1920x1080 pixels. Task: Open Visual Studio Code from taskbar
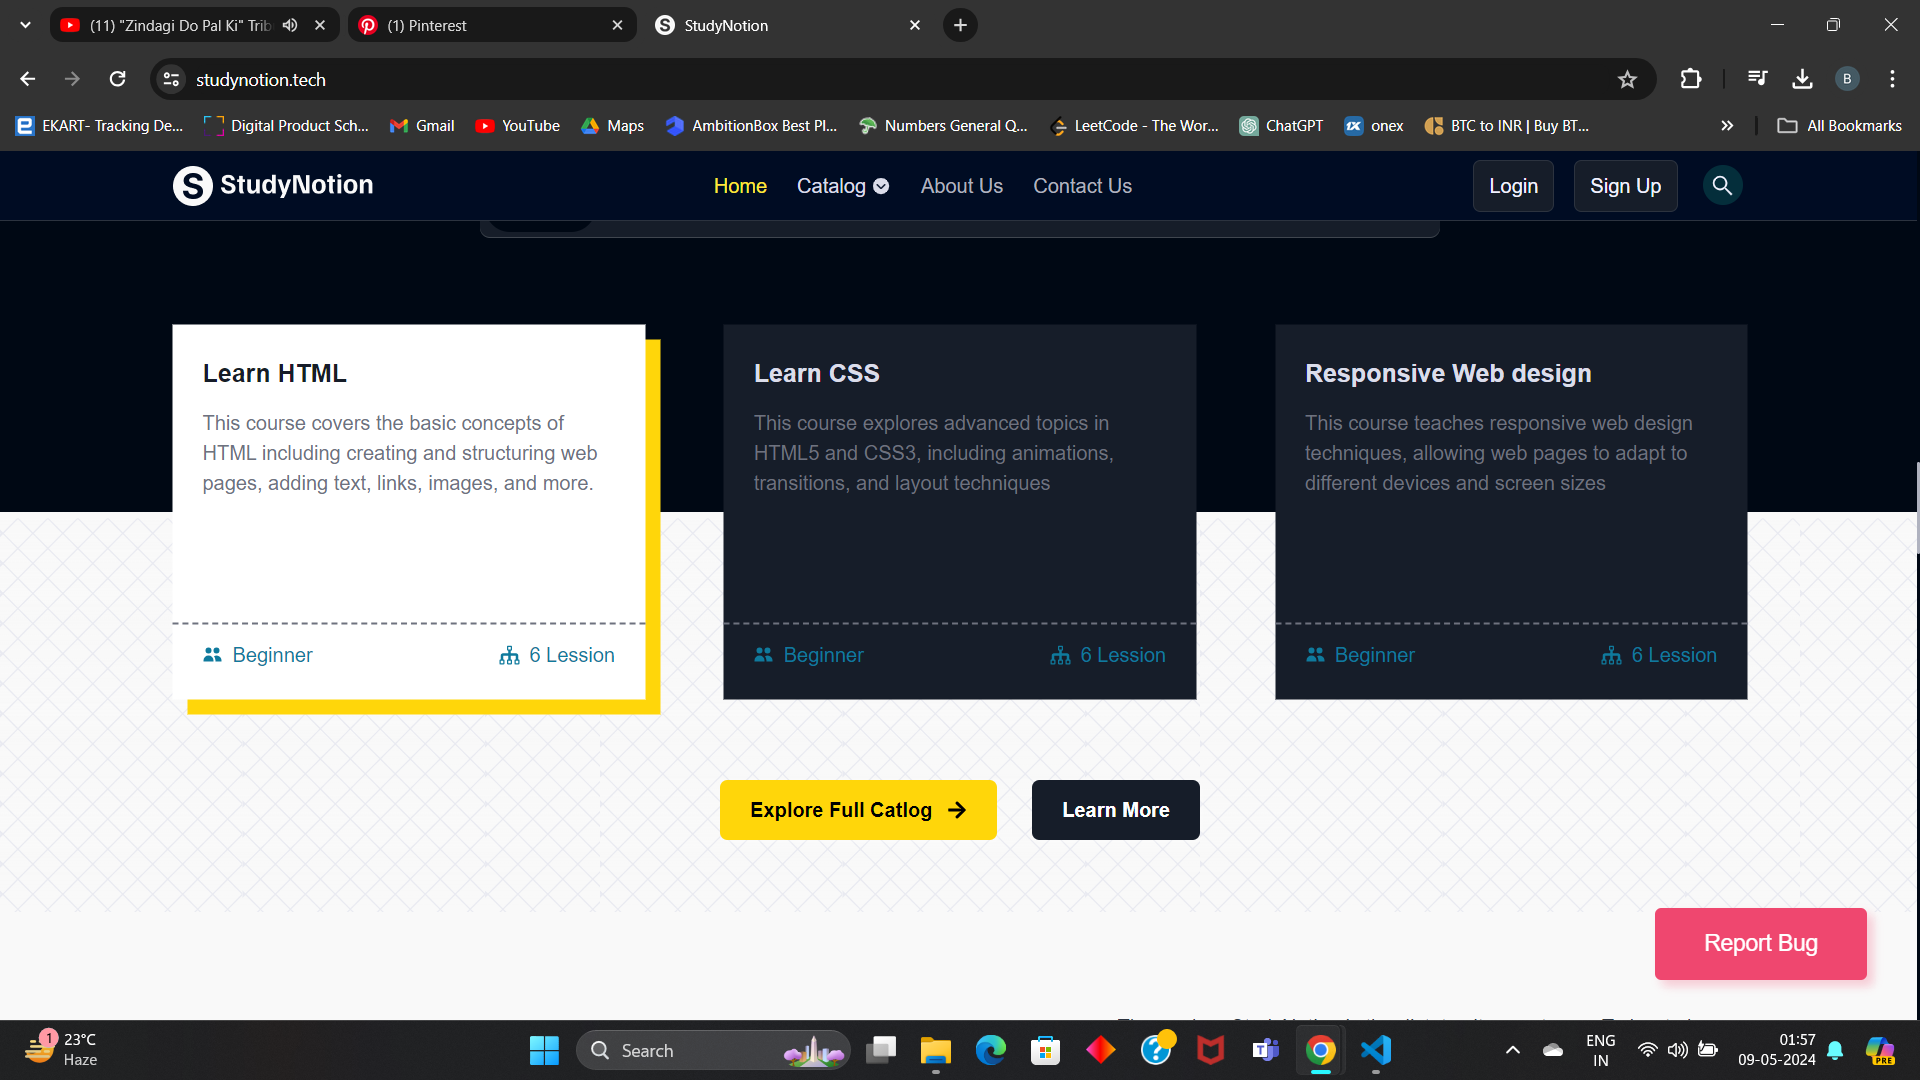[x=1376, y=1050]
